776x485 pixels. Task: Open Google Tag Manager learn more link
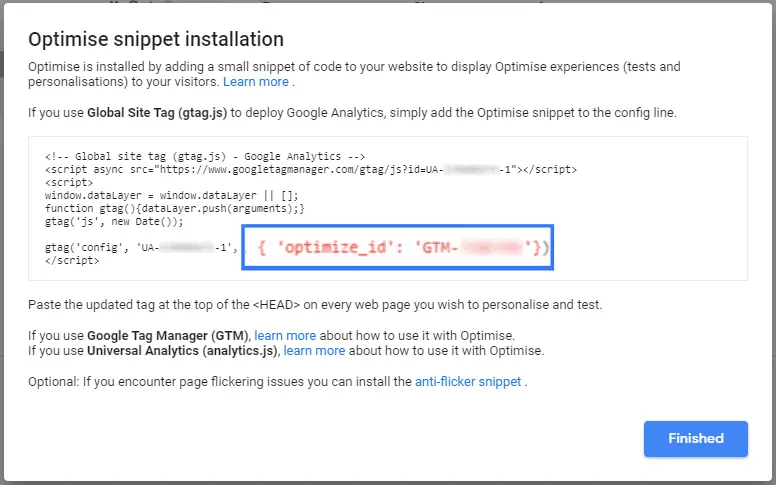[x=285, y=336]
